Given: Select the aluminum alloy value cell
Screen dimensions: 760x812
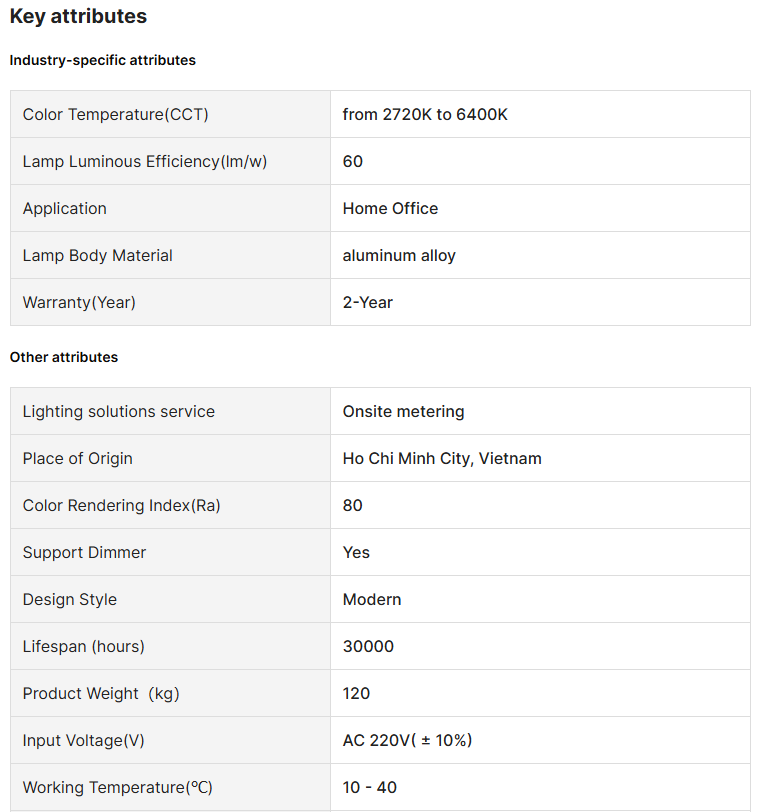Looking at the screenshot, I should tap(399, 255).
